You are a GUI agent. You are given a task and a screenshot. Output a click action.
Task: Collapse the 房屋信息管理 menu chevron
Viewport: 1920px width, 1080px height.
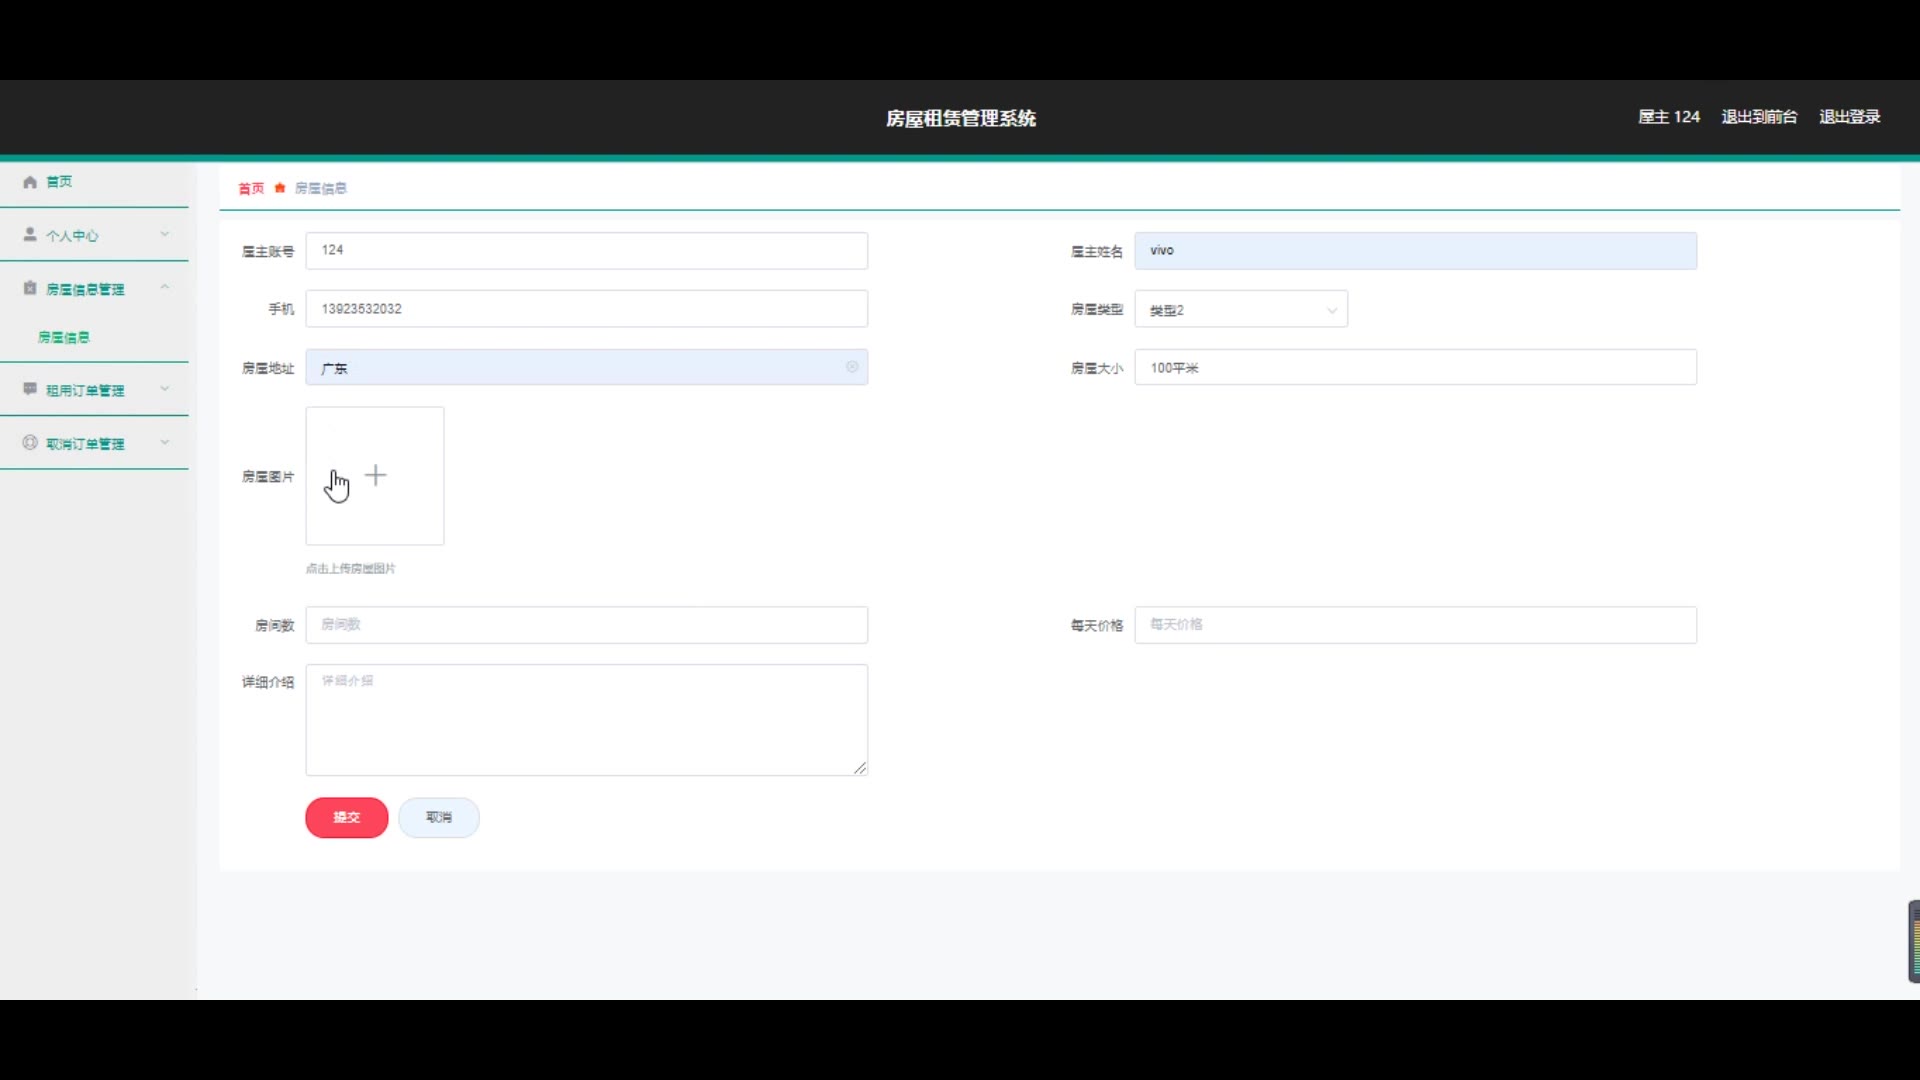[165, 288]
